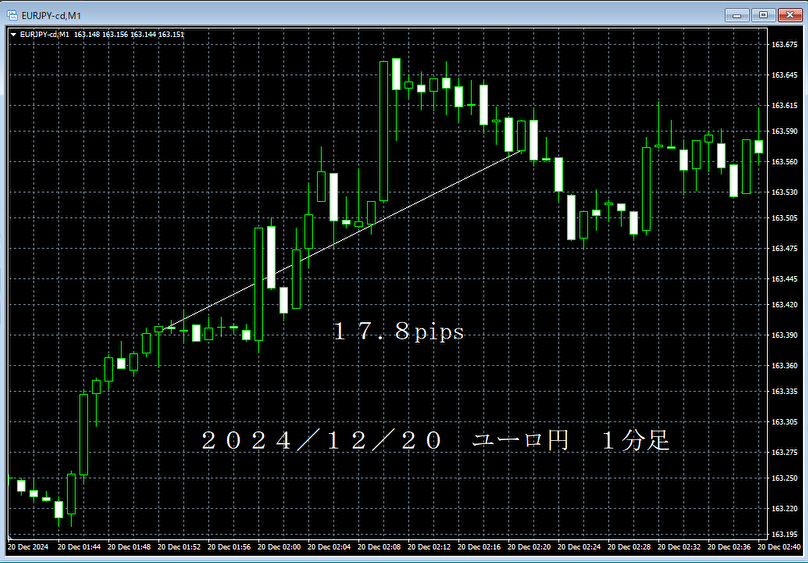This screenshot has width=808, height=563.
Task: Click the '20 Dec 02:04' time axis label
Action: [329, 547]
